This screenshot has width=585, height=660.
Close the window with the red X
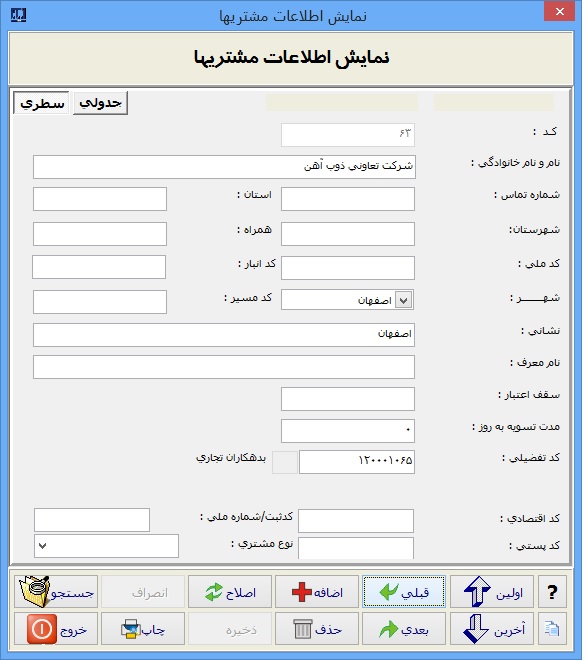(559, 11)
